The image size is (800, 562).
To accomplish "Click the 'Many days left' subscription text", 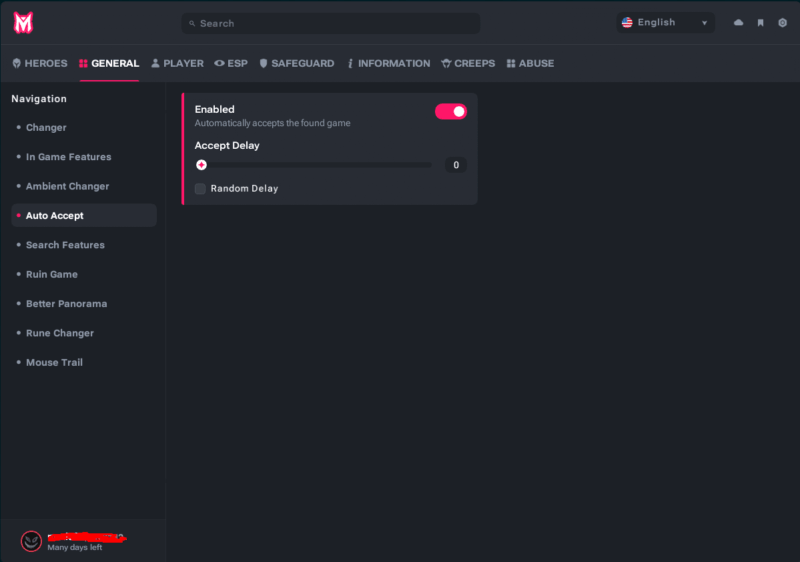I will click(74, 547).
